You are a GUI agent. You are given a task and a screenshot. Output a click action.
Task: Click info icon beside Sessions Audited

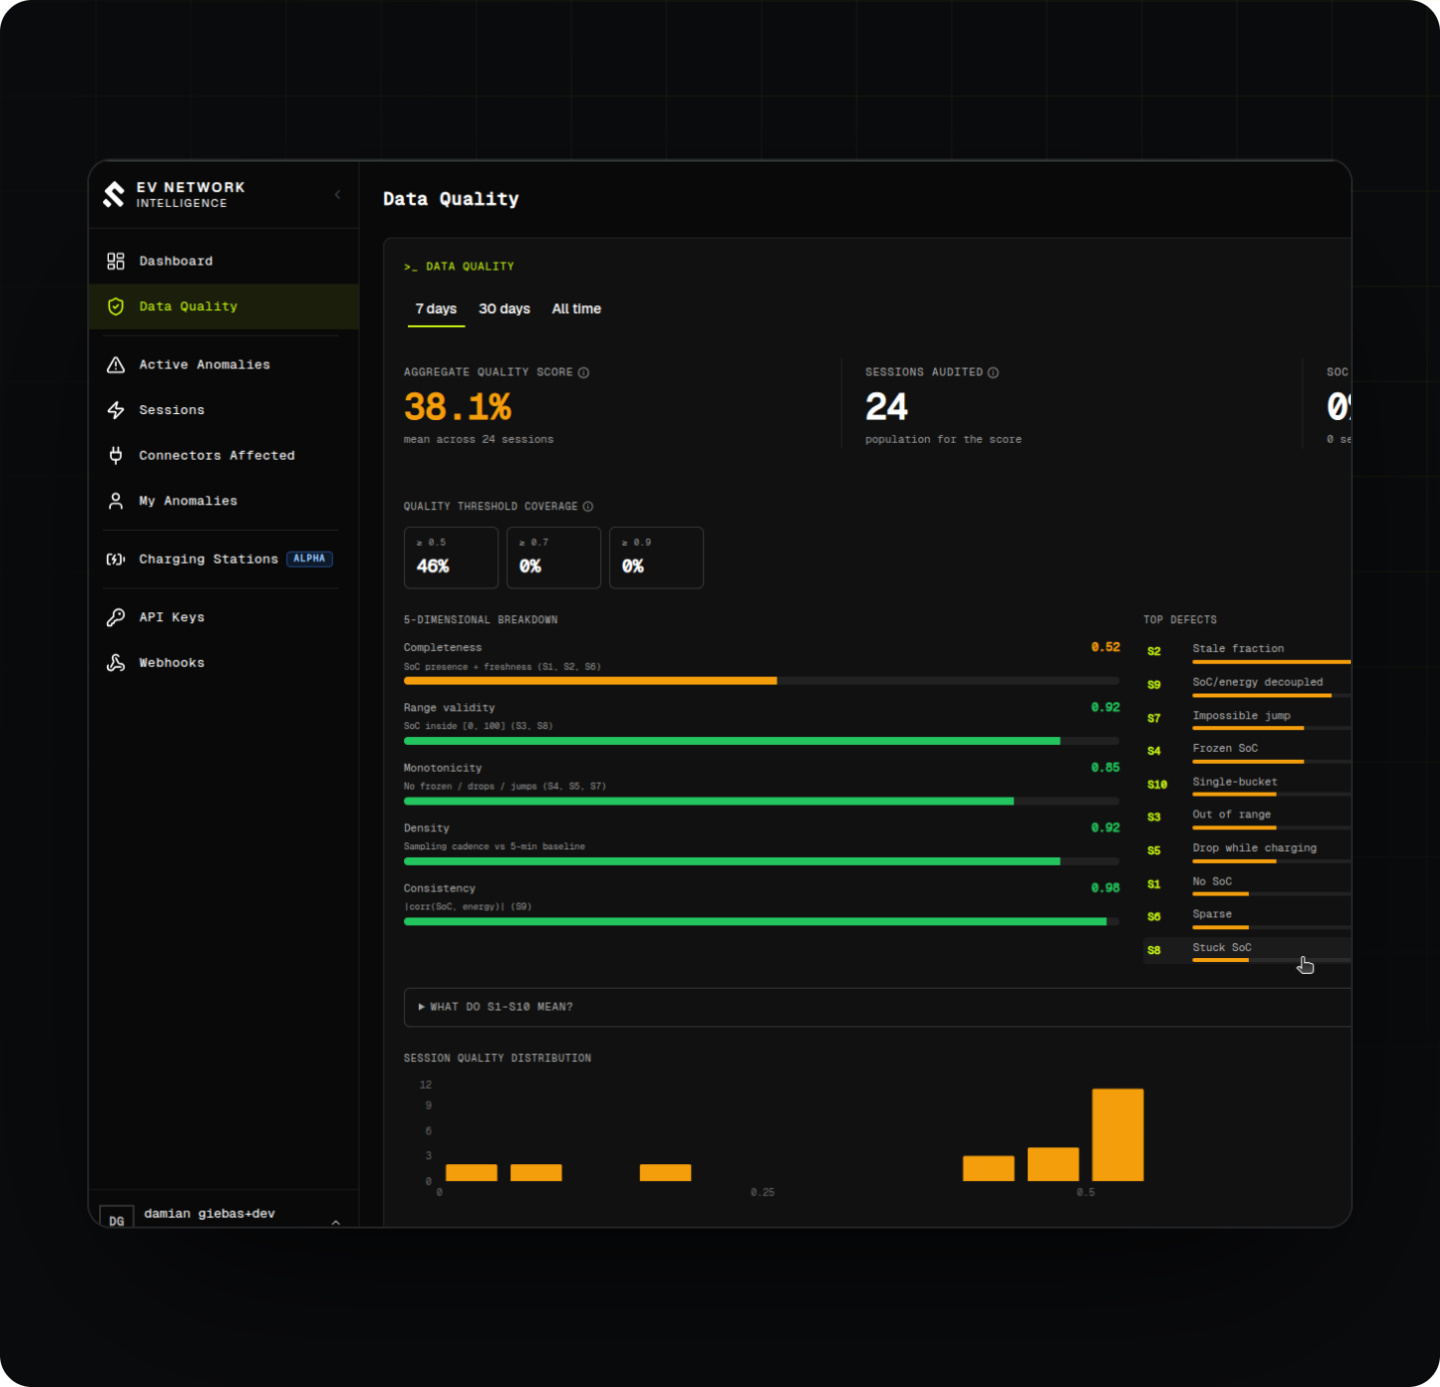click(x=993, y=372)
